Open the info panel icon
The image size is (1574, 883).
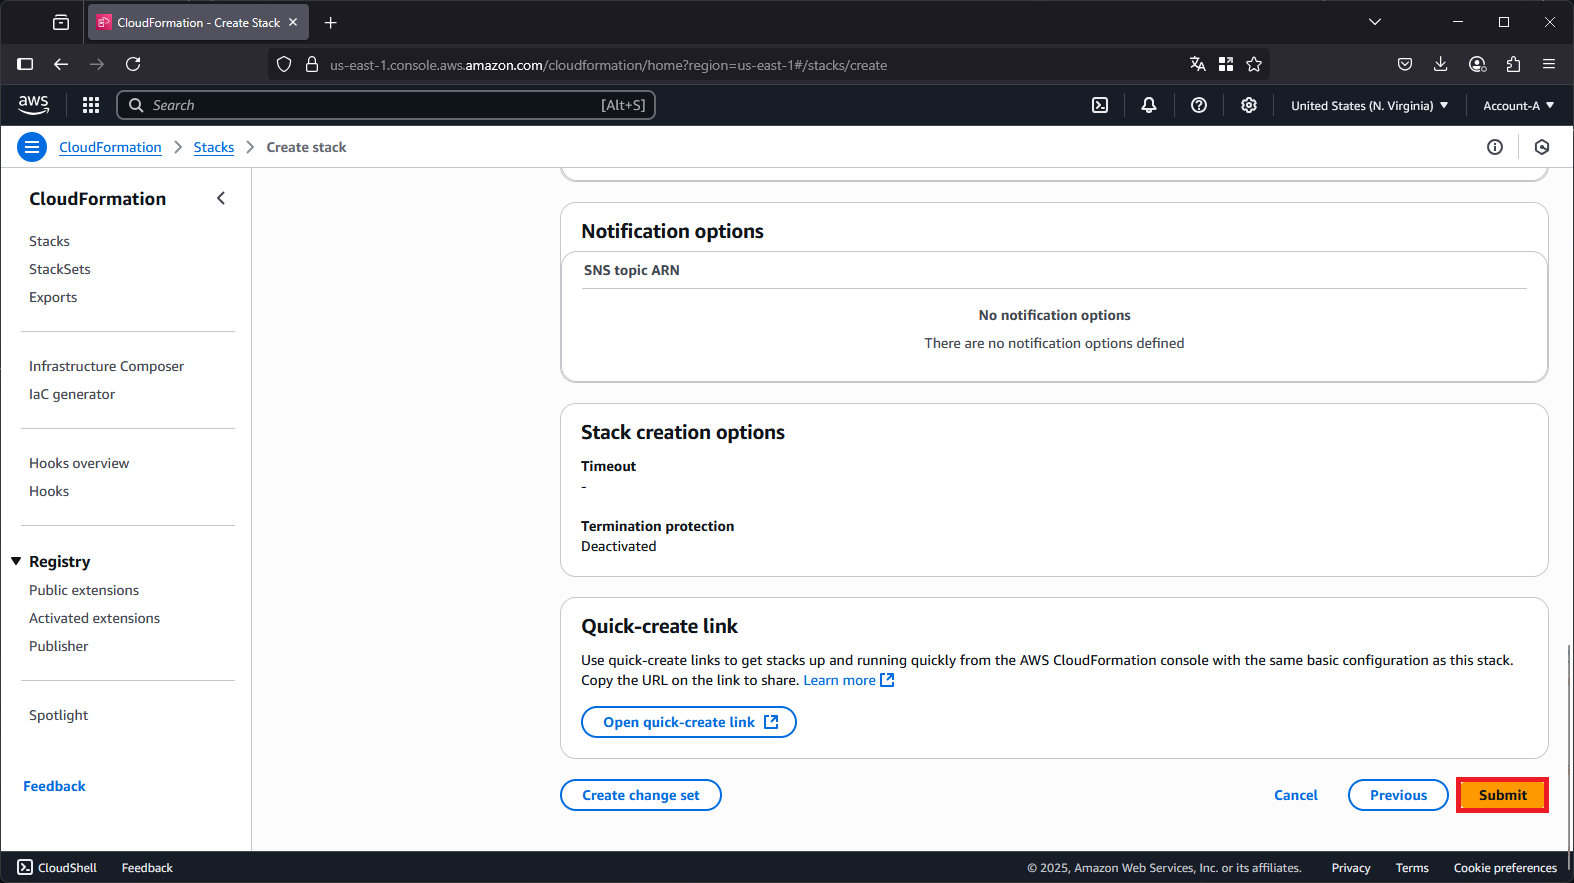[x=1495, y=147]
